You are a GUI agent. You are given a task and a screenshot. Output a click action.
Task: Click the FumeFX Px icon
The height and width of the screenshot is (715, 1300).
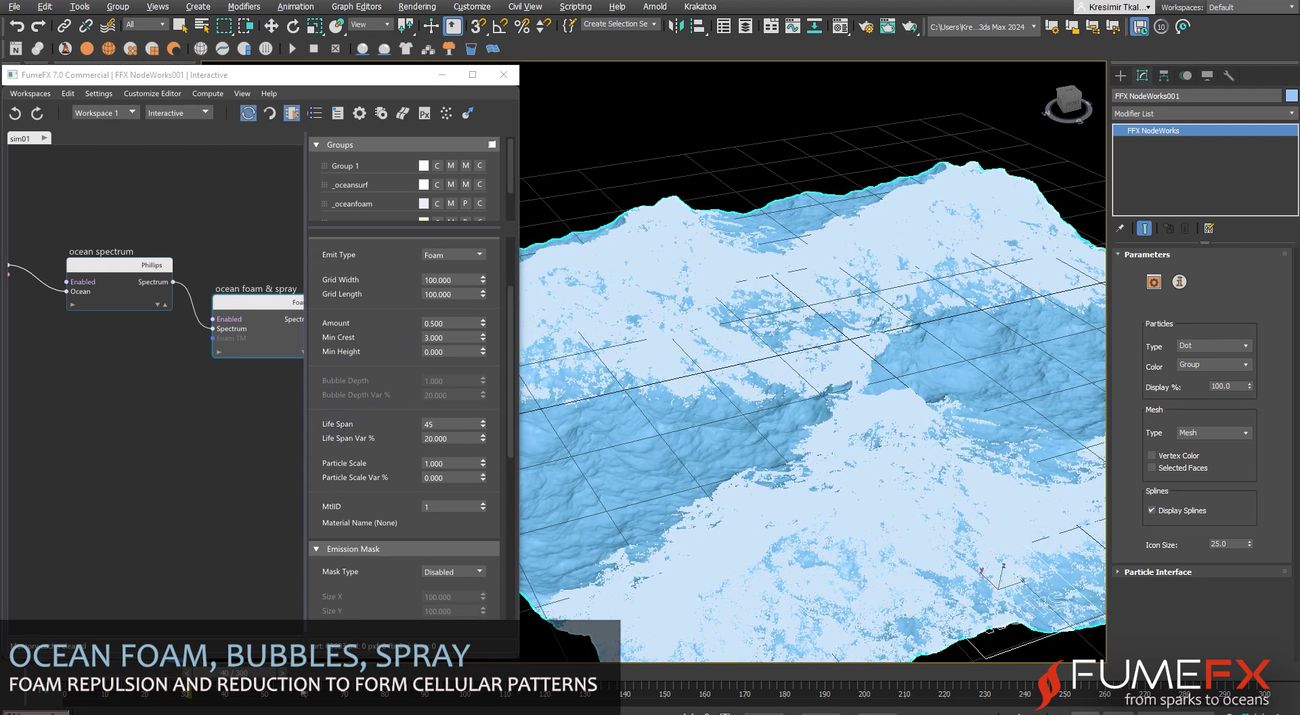pos(424,113)
